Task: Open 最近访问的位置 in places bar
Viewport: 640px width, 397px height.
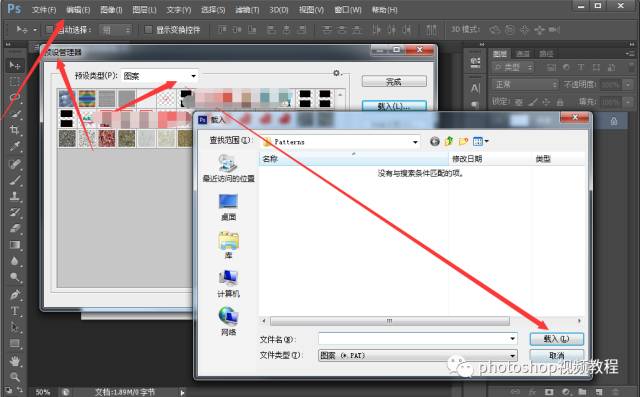Action: (x=229, y=169)
